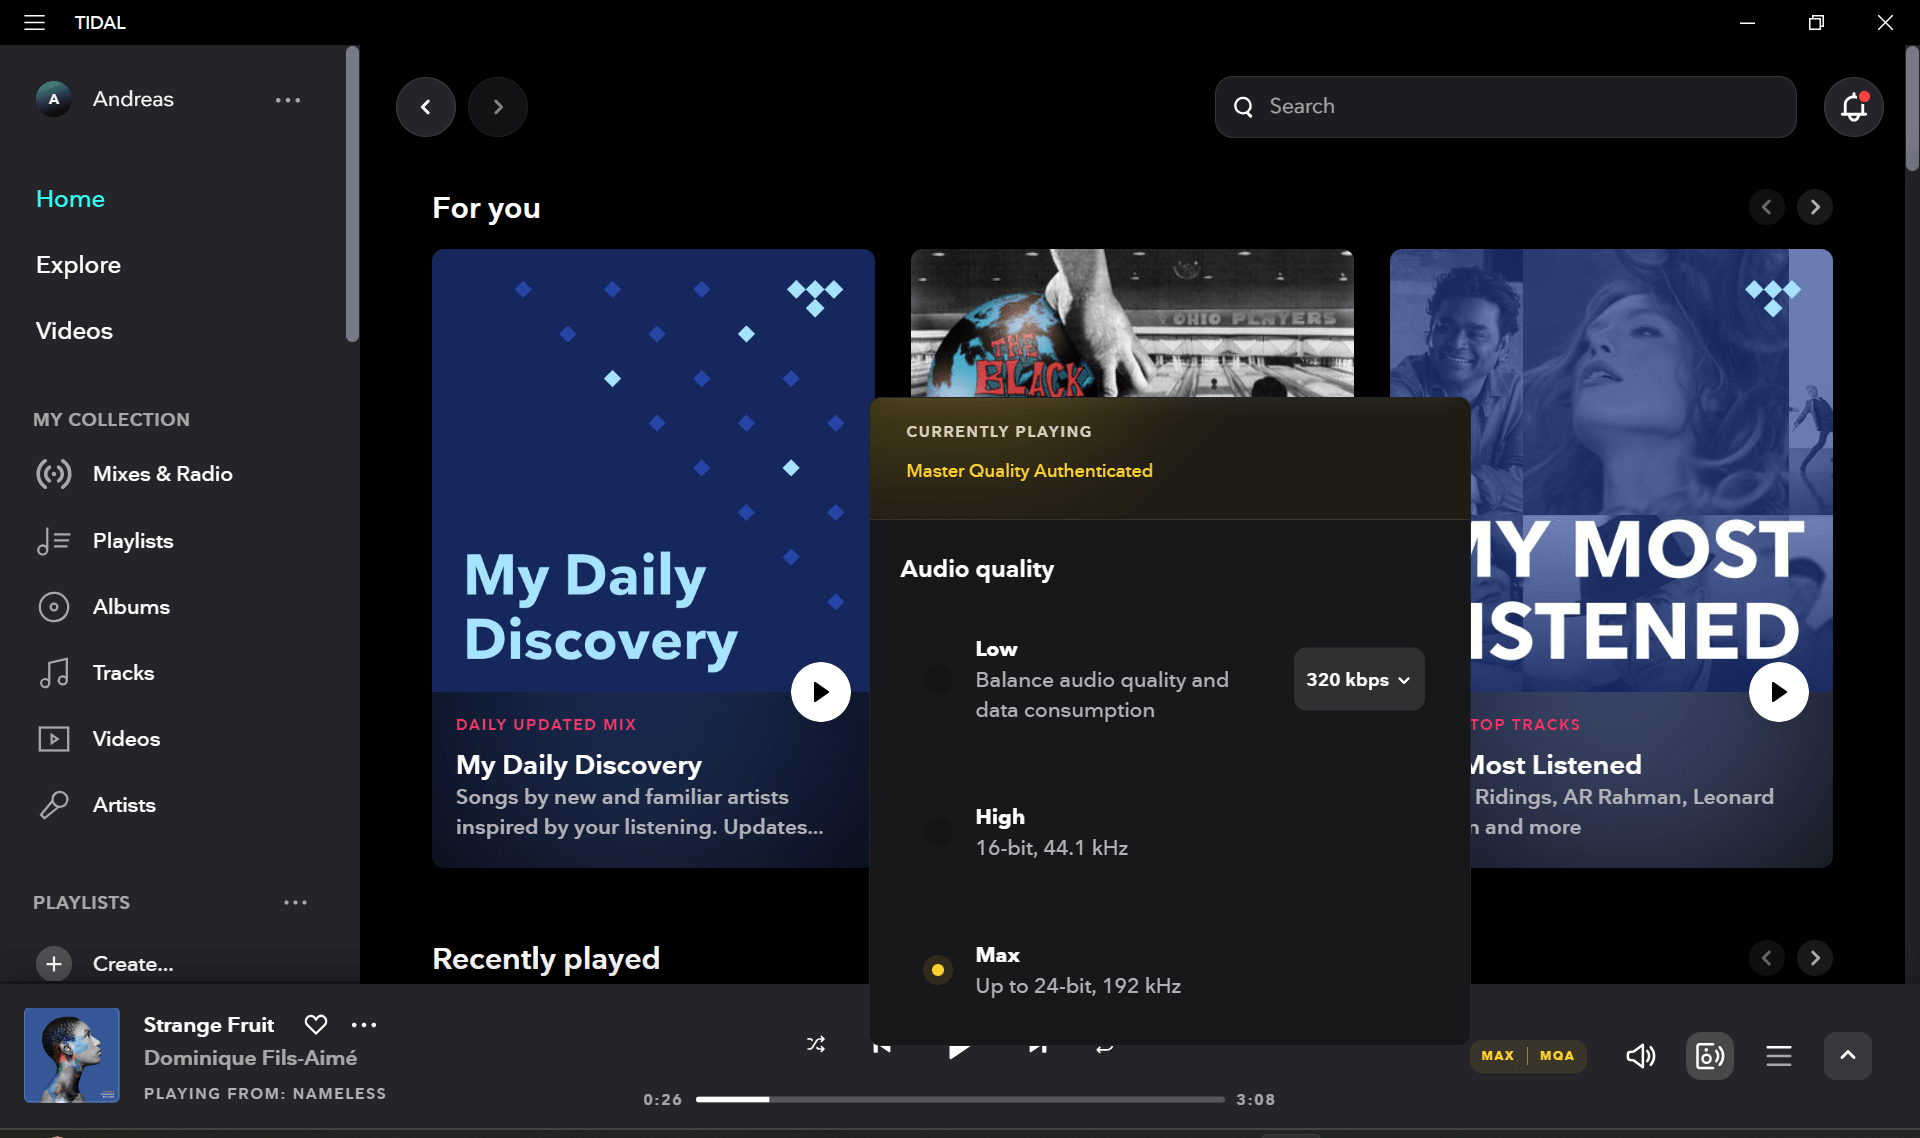Open the play queue icon
Screen dimensions: 1920x1138
[x=1778, y=1055]
